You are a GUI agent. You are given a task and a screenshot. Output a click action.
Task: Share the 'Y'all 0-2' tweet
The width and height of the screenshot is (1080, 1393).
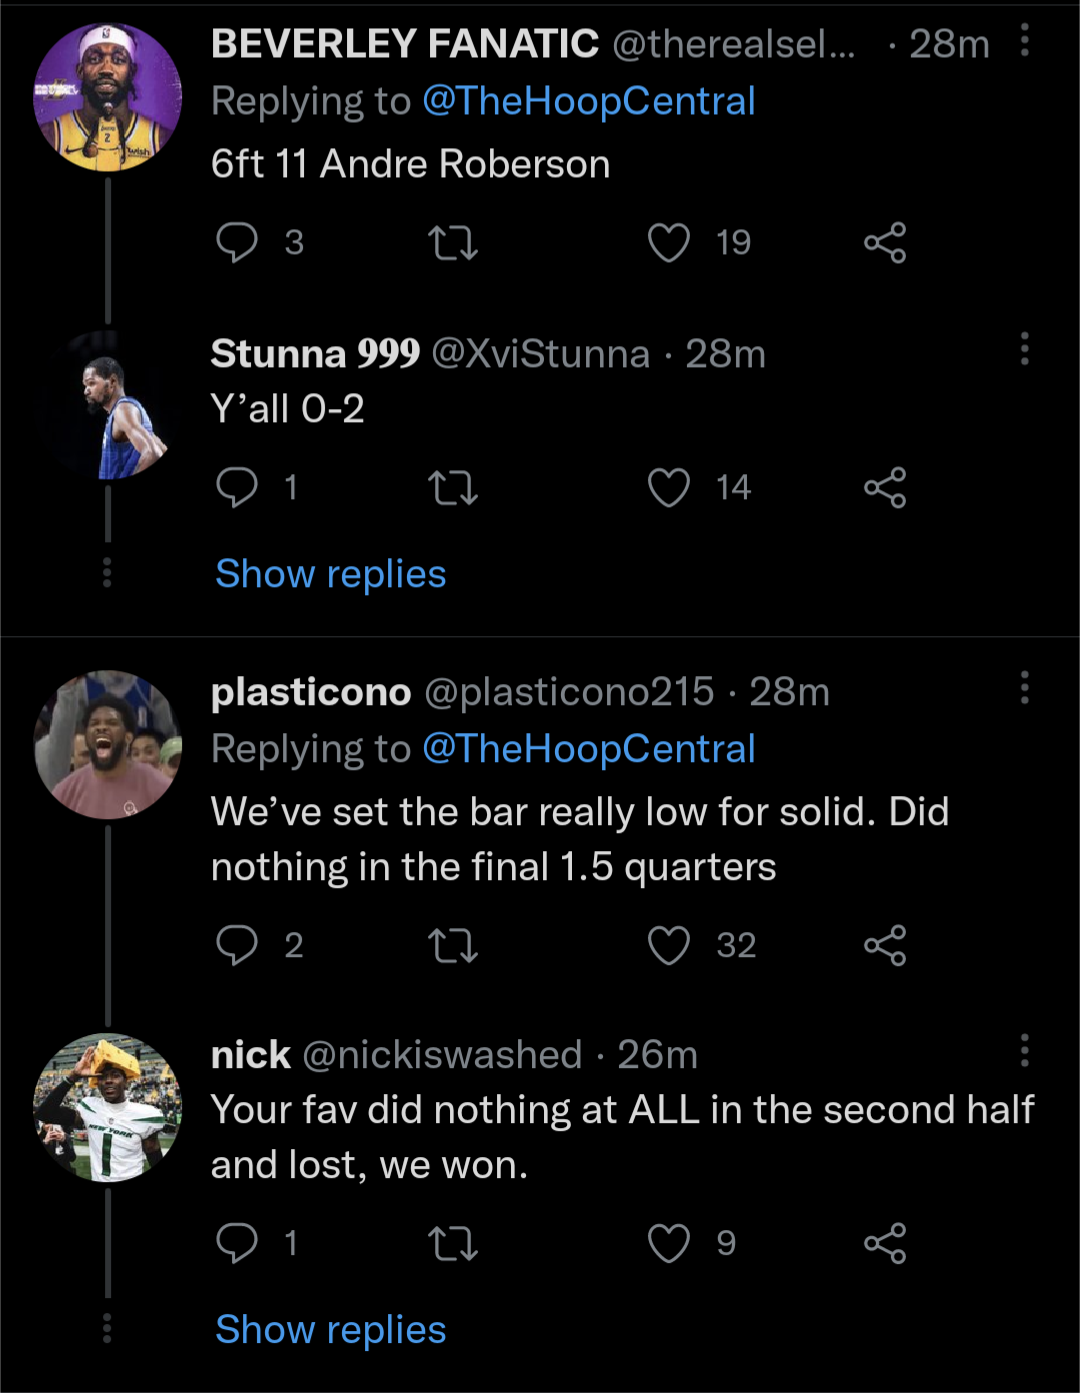point(885,488)
